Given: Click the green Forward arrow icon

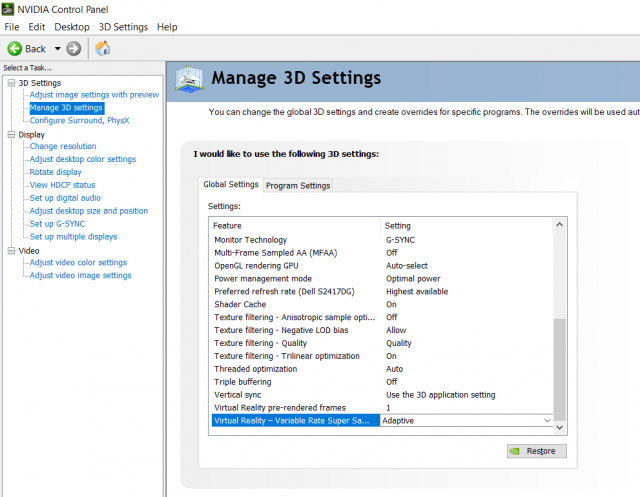Looking at the screenshot, I should (74, 48).
